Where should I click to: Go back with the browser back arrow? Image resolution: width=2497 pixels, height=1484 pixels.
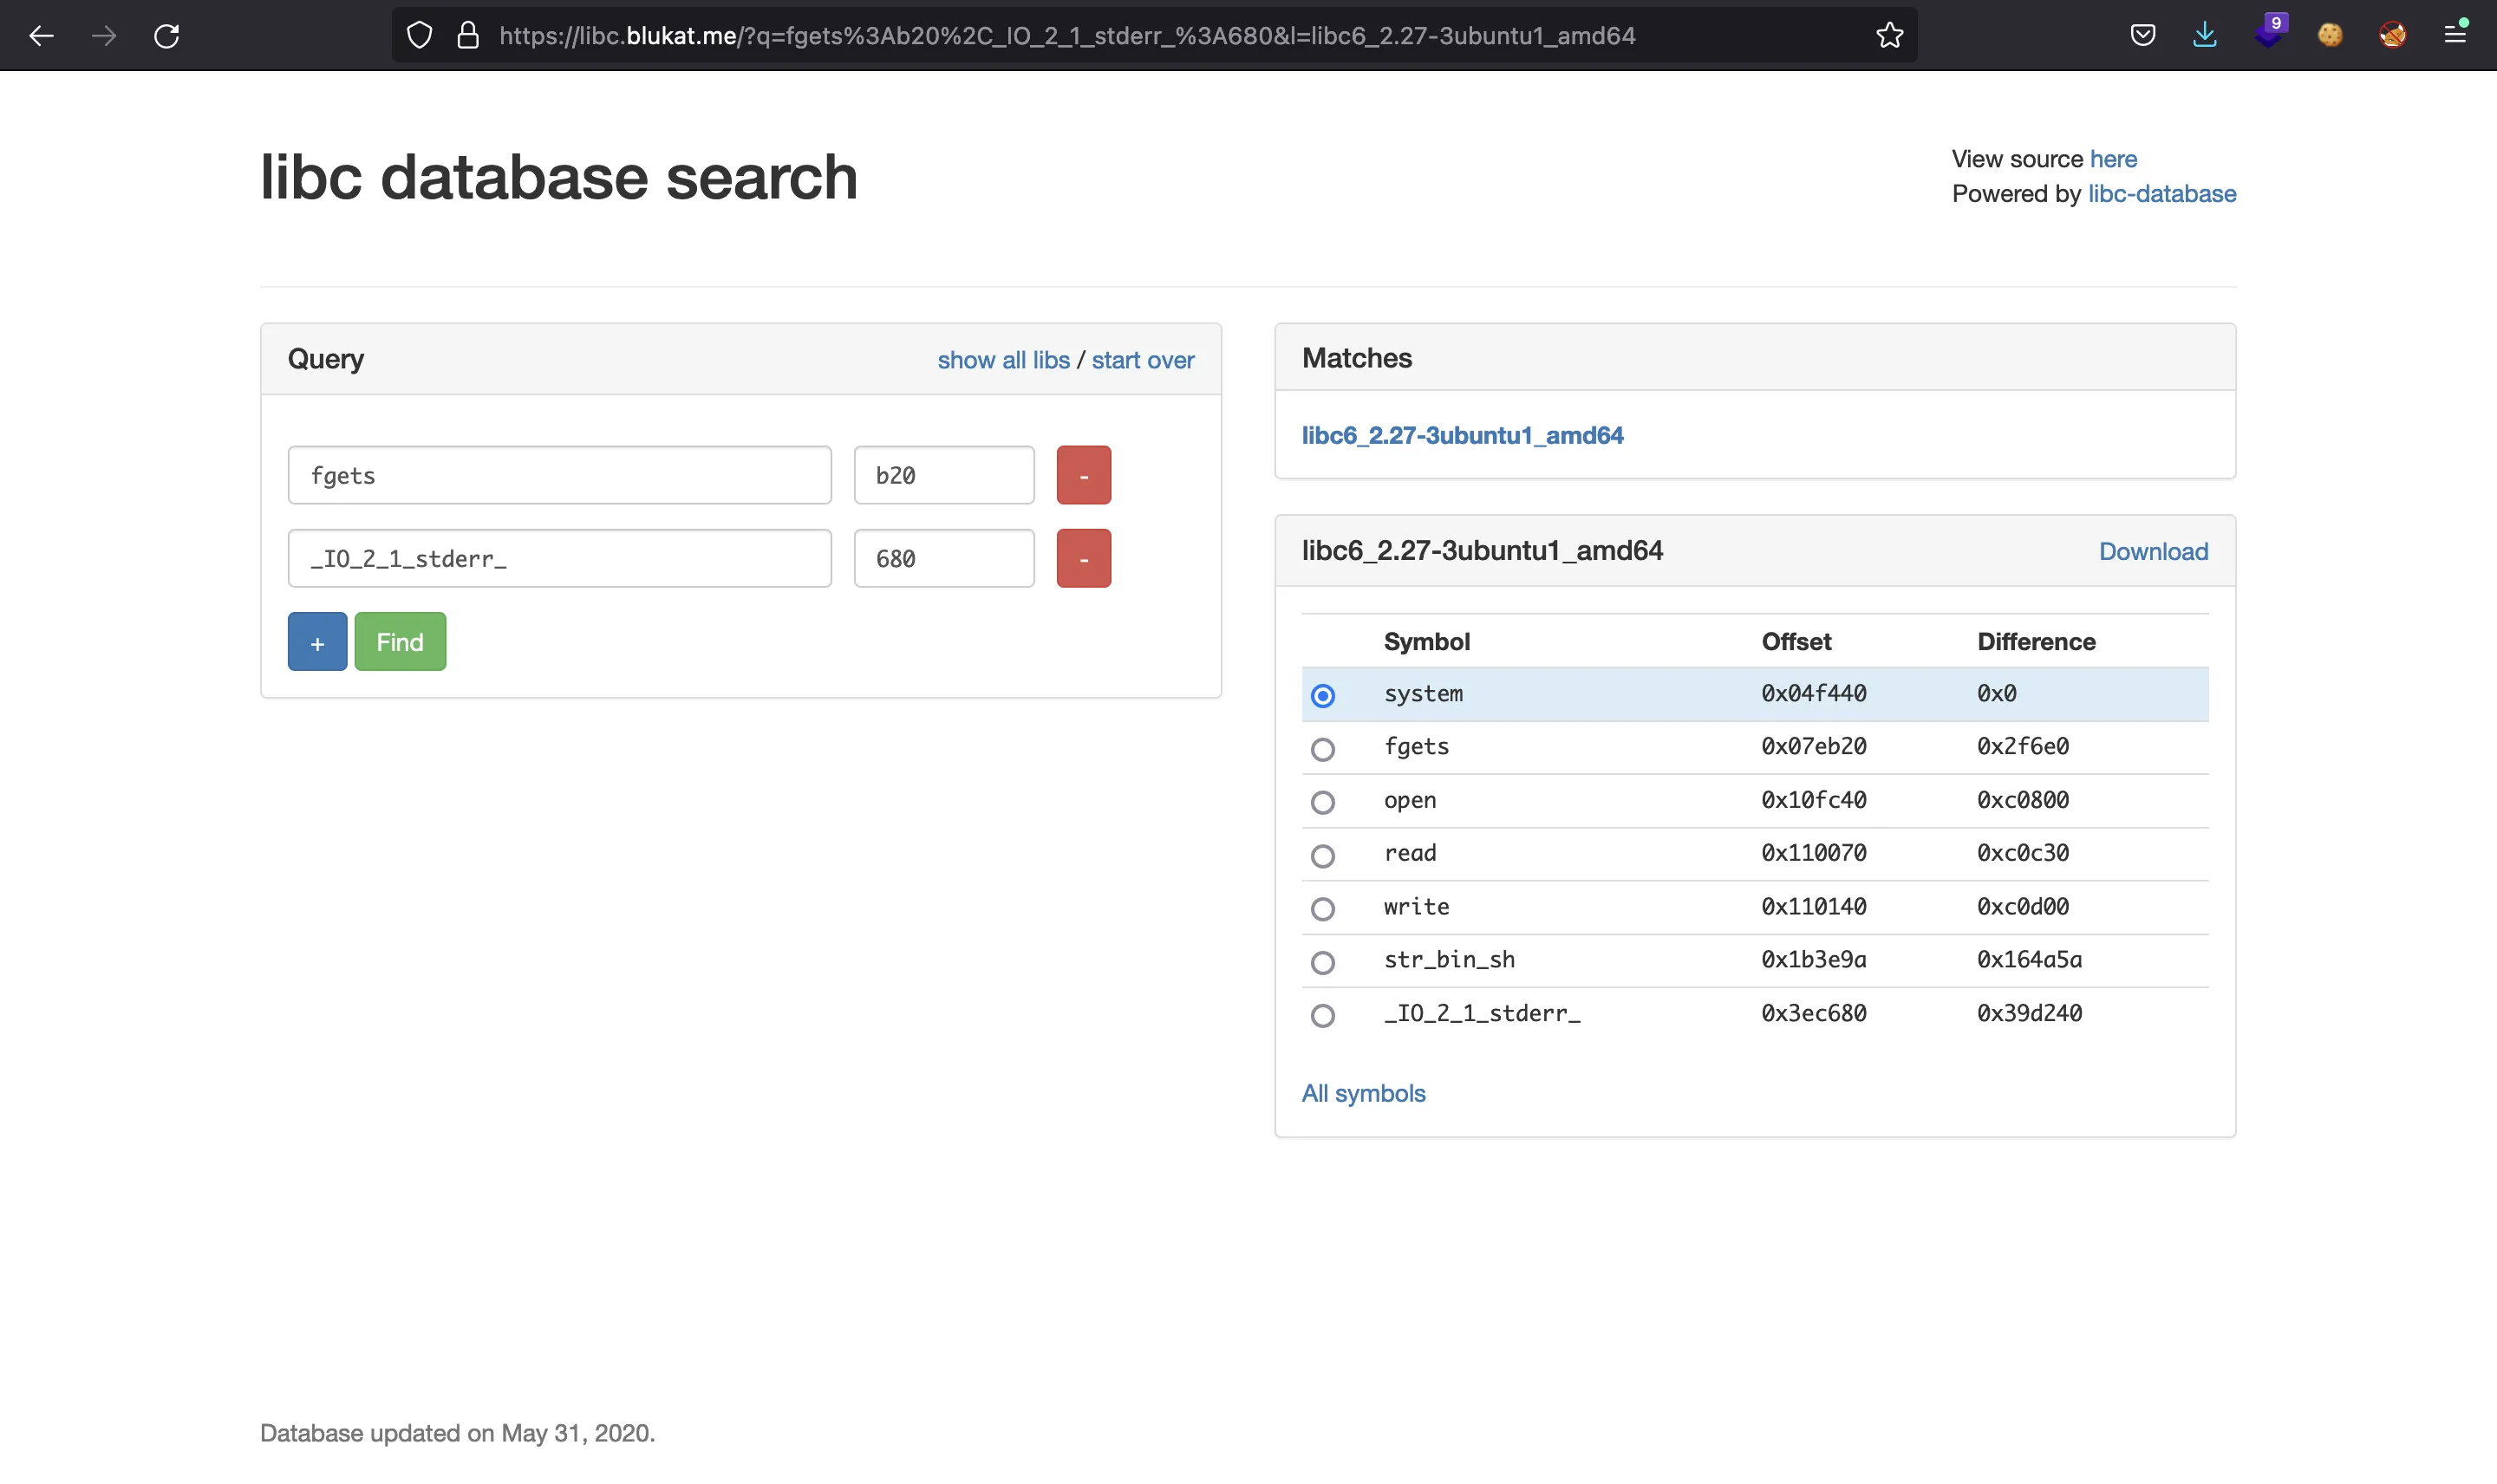41,36
